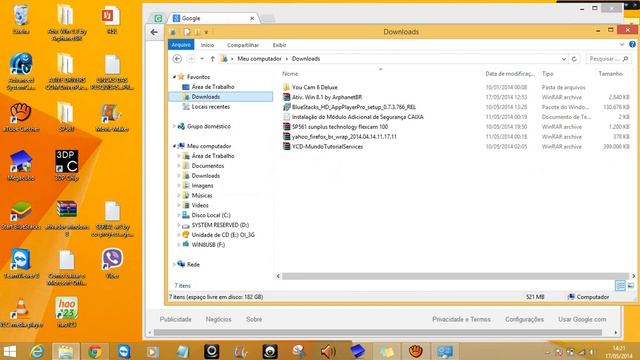The image size is (640, 360).
Task: Select SYSTEM RESERVED (D:) drive in tree
Action: pos(216,225)
